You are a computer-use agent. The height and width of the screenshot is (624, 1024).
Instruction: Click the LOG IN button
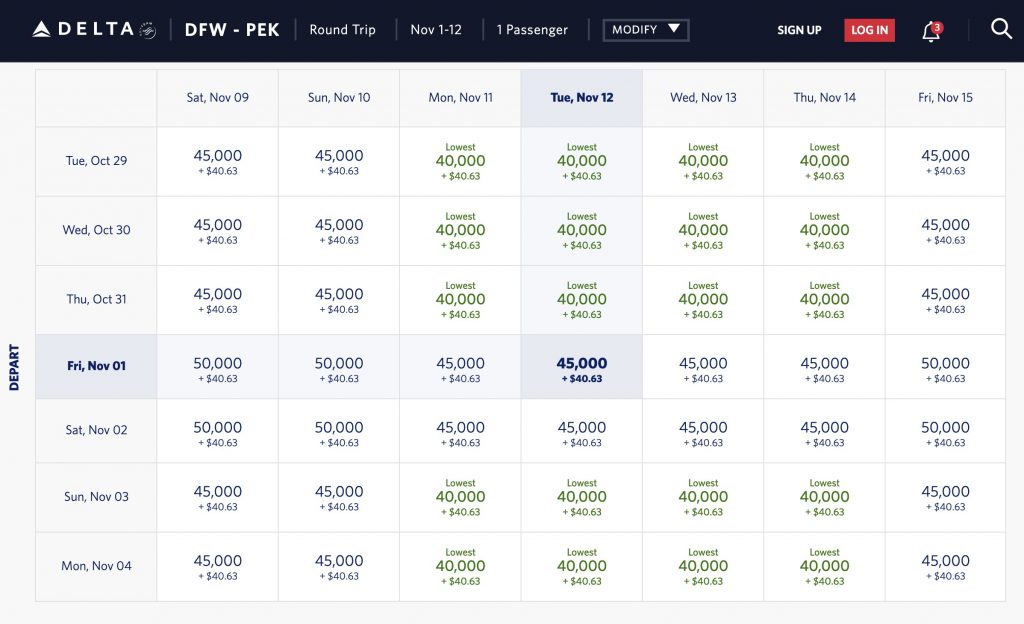pos(869,30)
